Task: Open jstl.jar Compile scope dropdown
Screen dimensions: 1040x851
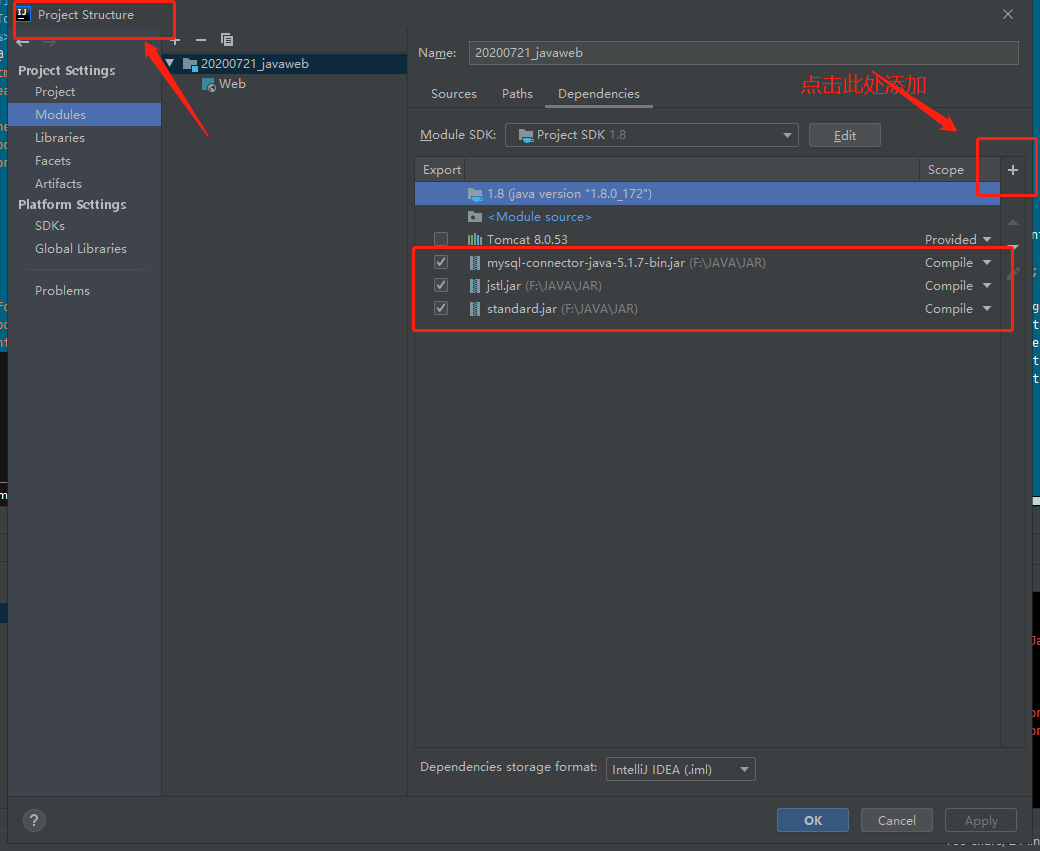Action: [x=987, y=286]
